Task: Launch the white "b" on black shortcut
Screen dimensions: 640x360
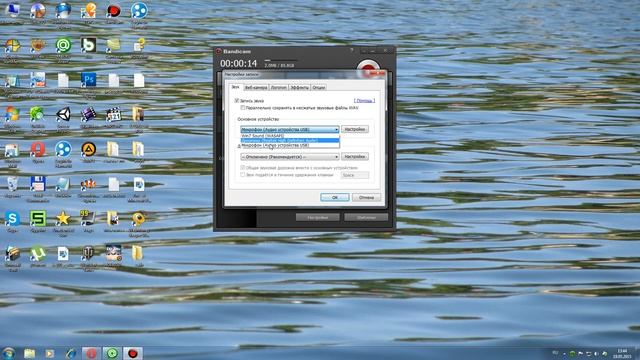Action: (x=88, y=45)
